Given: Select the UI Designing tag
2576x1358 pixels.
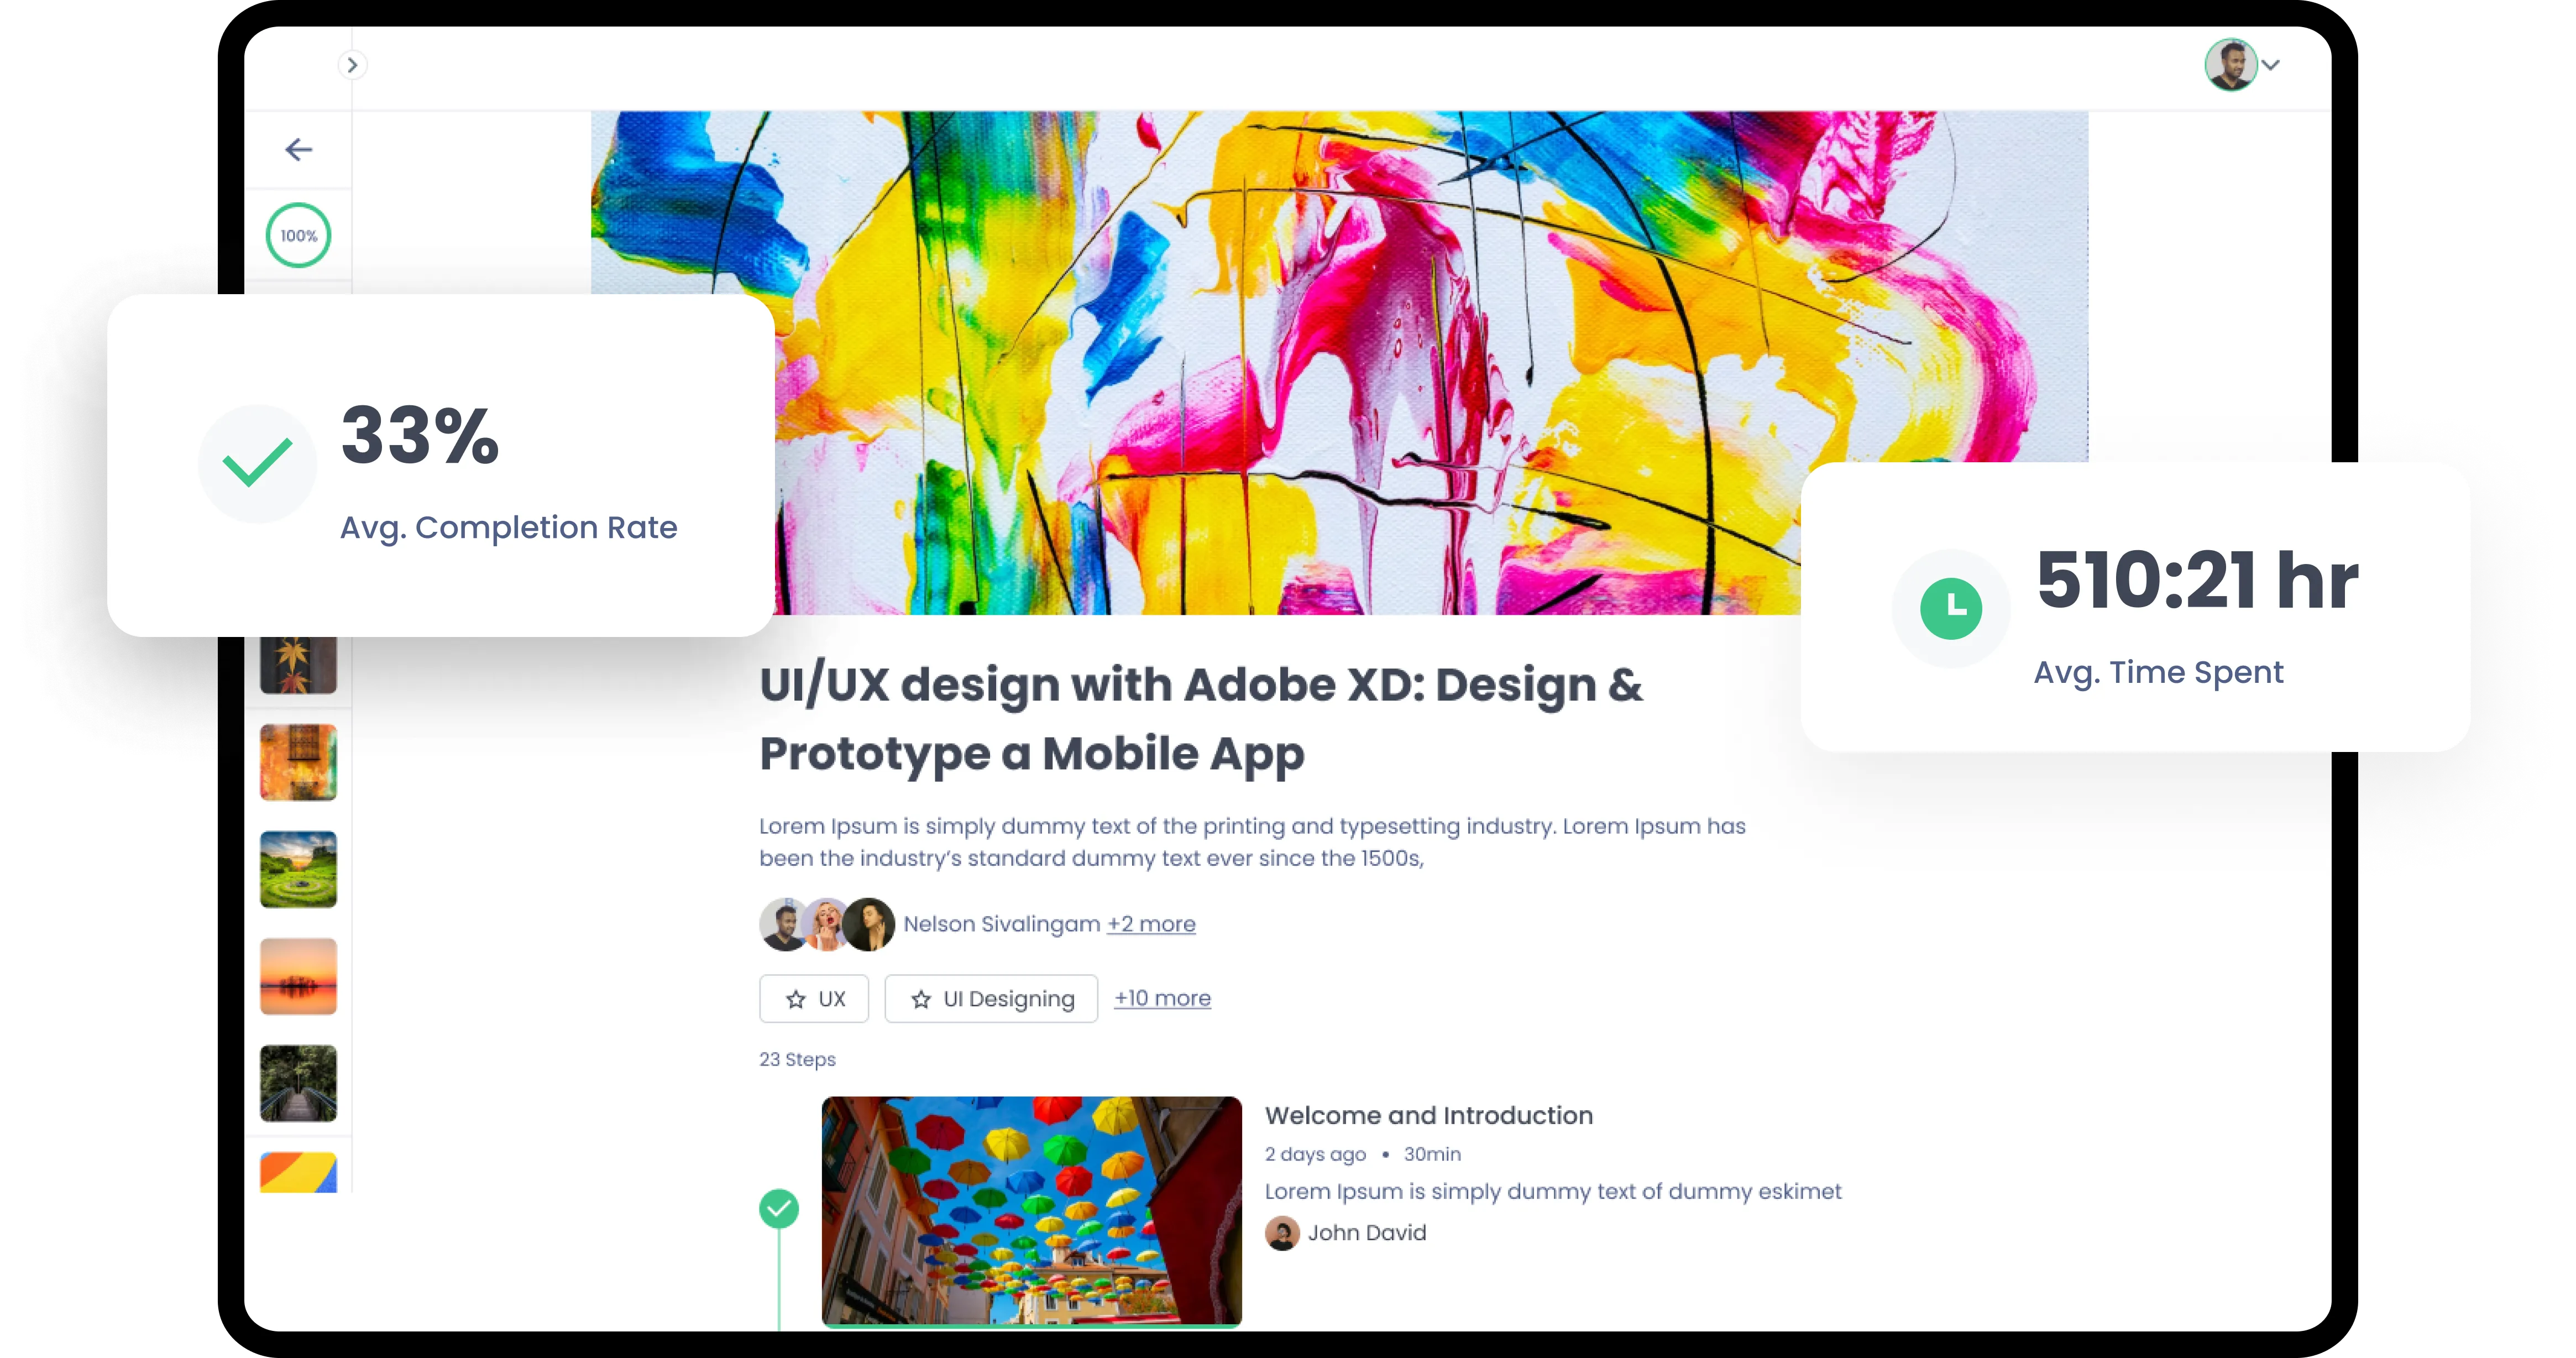Looking at the screenshot, I should click(1008, 999).
